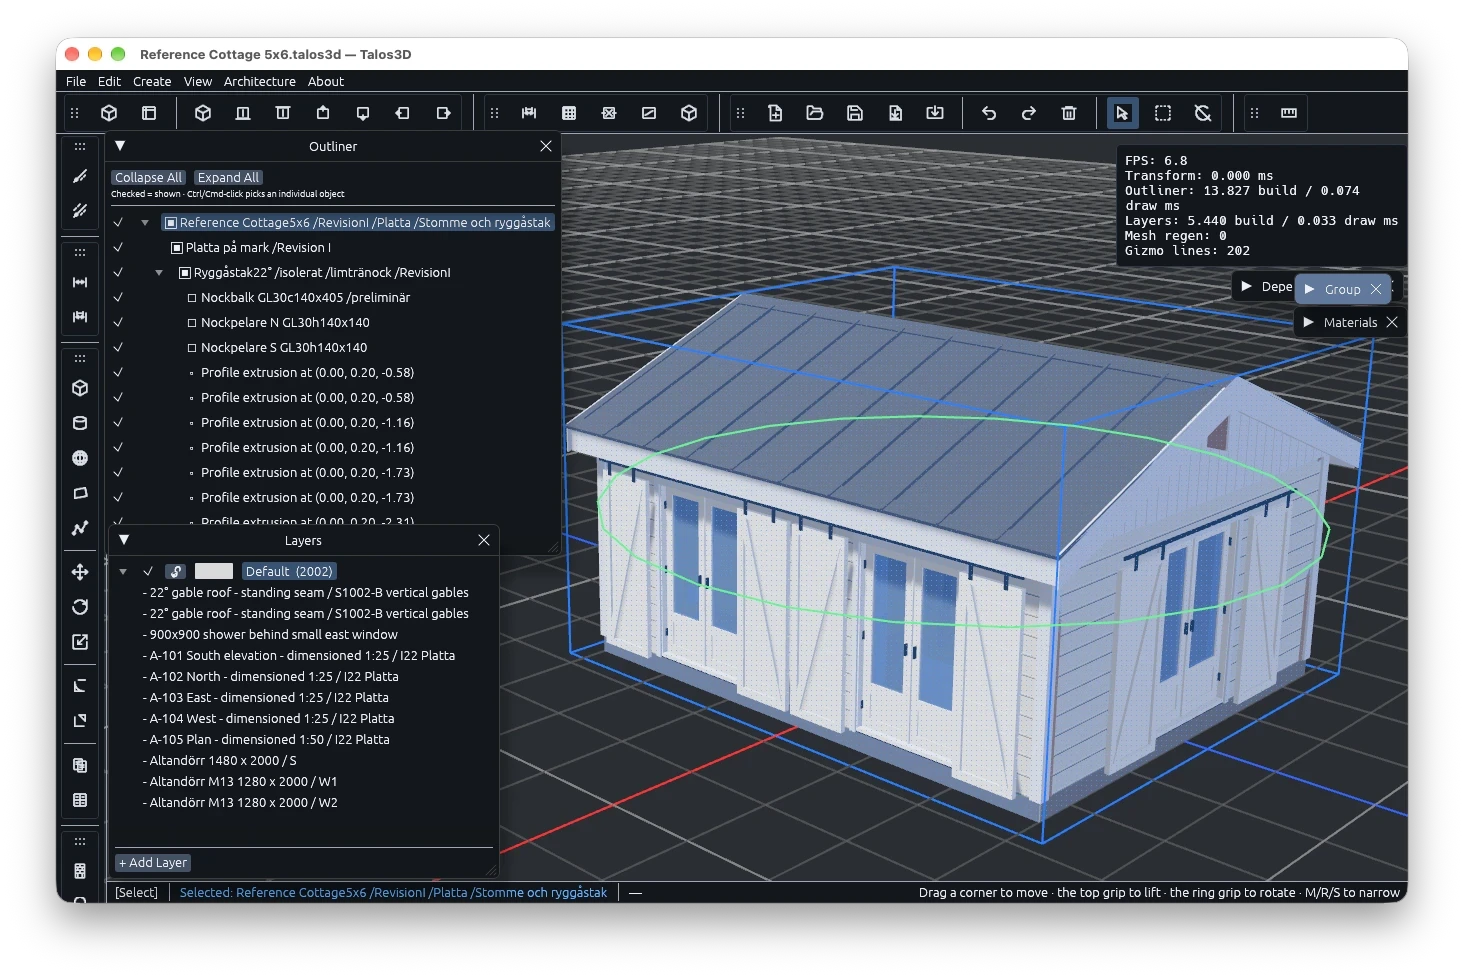Click the ruler measure tool icon
Image resolution: width=1464 pixels, height=977 pixels.
pos(1289,113)
